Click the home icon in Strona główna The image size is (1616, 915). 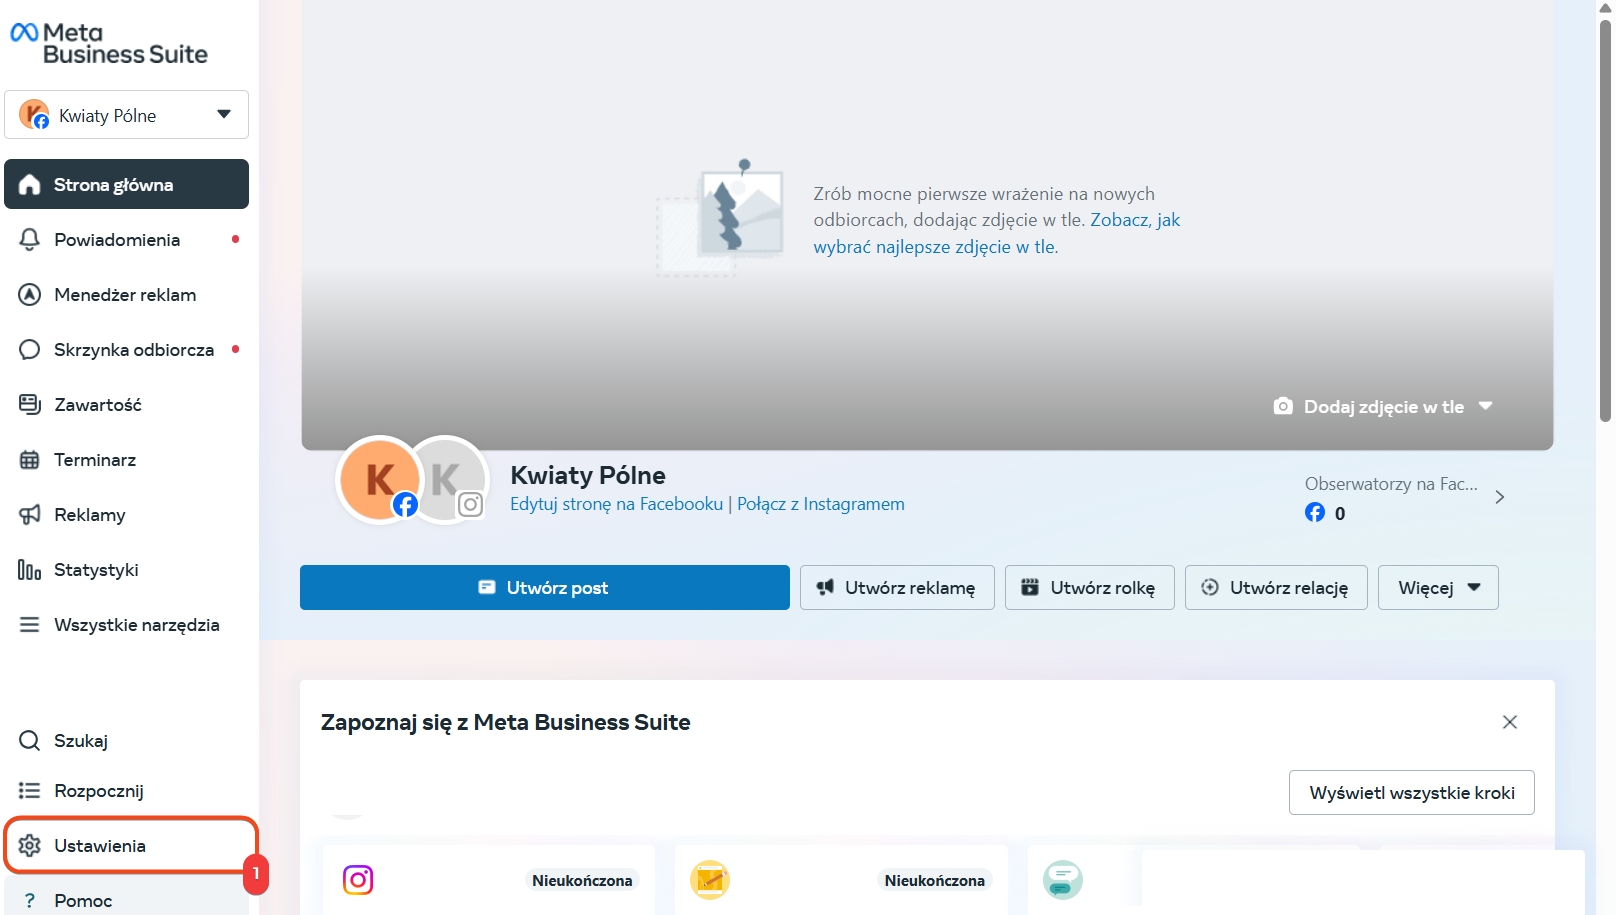pos(30,184)
